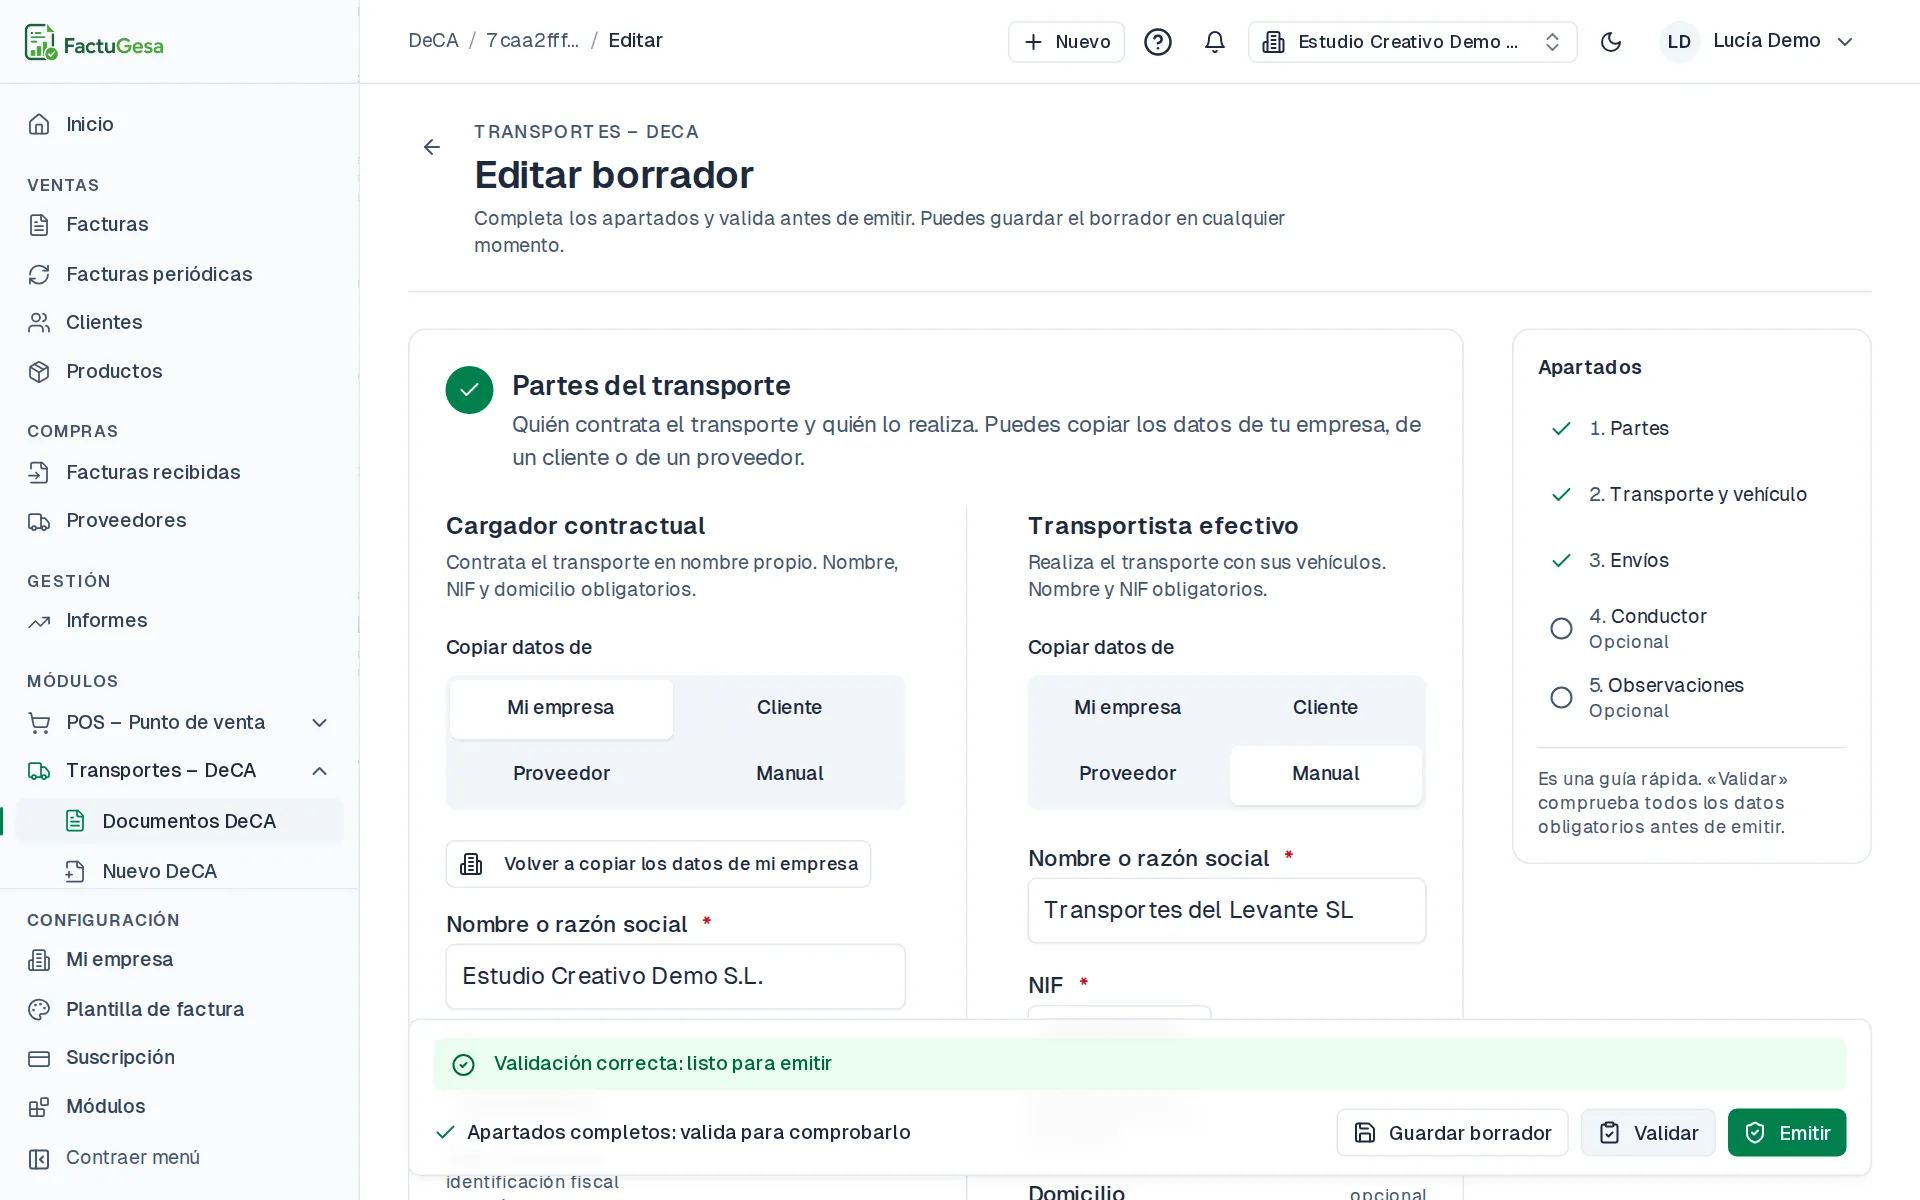Click the Validar button
1920x1200 pixels.
[x=1648, y=1133]
